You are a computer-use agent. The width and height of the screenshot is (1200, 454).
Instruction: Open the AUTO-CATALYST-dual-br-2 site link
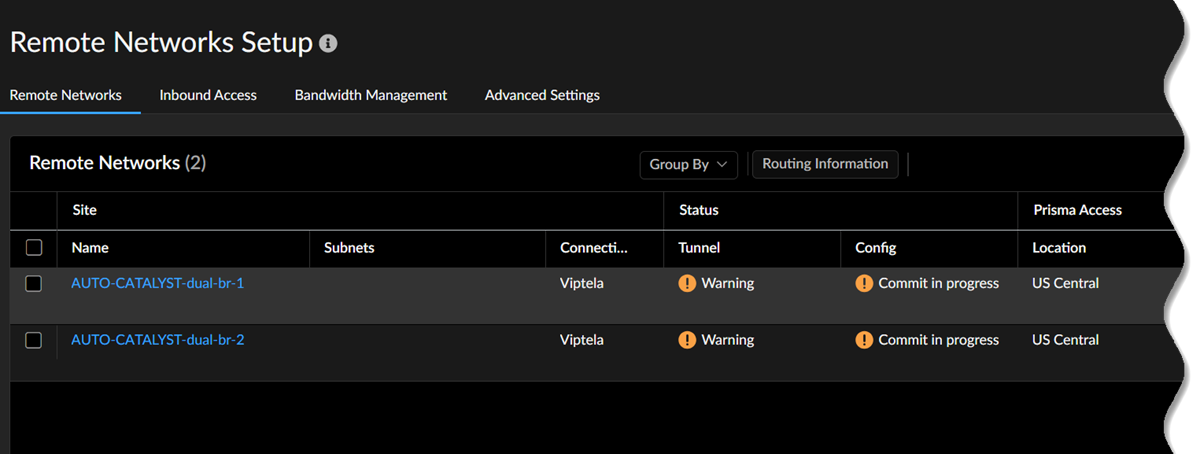(x=158, y=340)
